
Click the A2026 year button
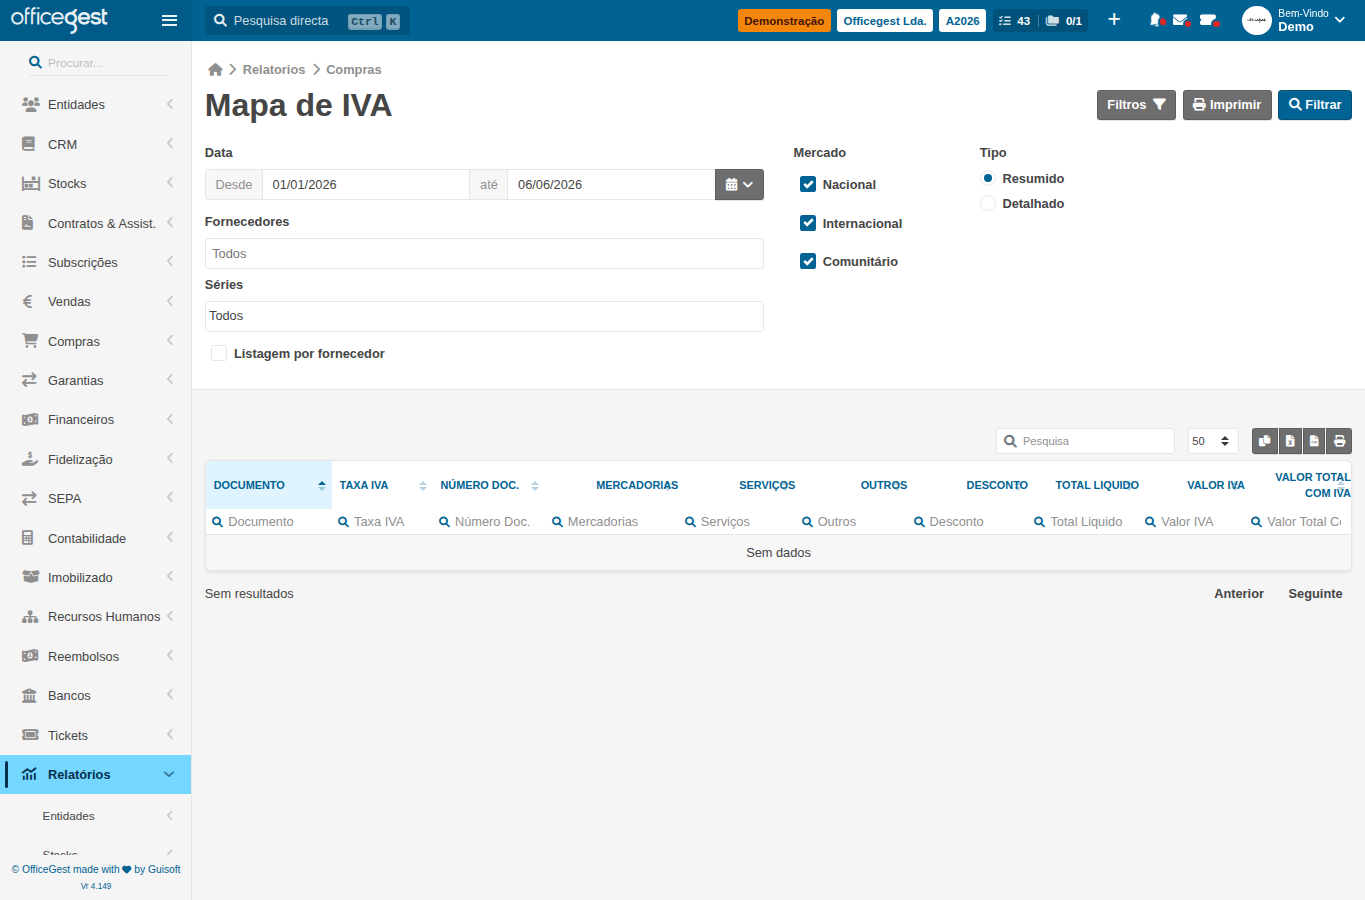[x=963, y=20]
